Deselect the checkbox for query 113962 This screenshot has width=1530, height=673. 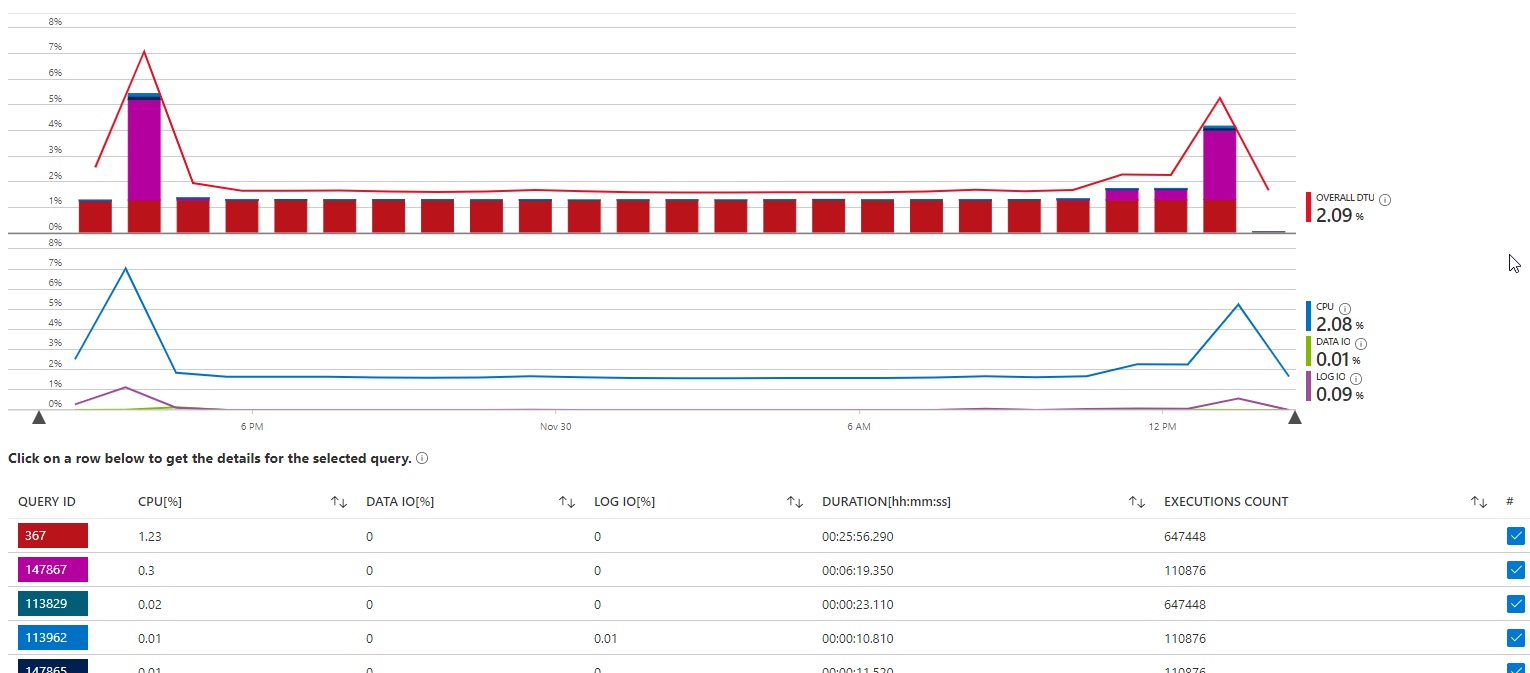tap(1516, 638)
